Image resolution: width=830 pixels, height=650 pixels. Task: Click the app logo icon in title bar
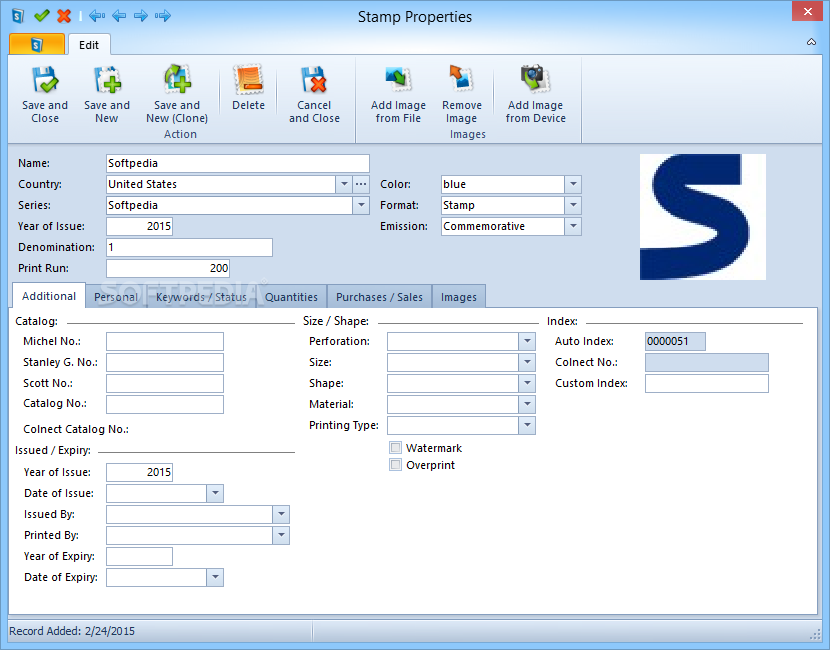(18, 16)
